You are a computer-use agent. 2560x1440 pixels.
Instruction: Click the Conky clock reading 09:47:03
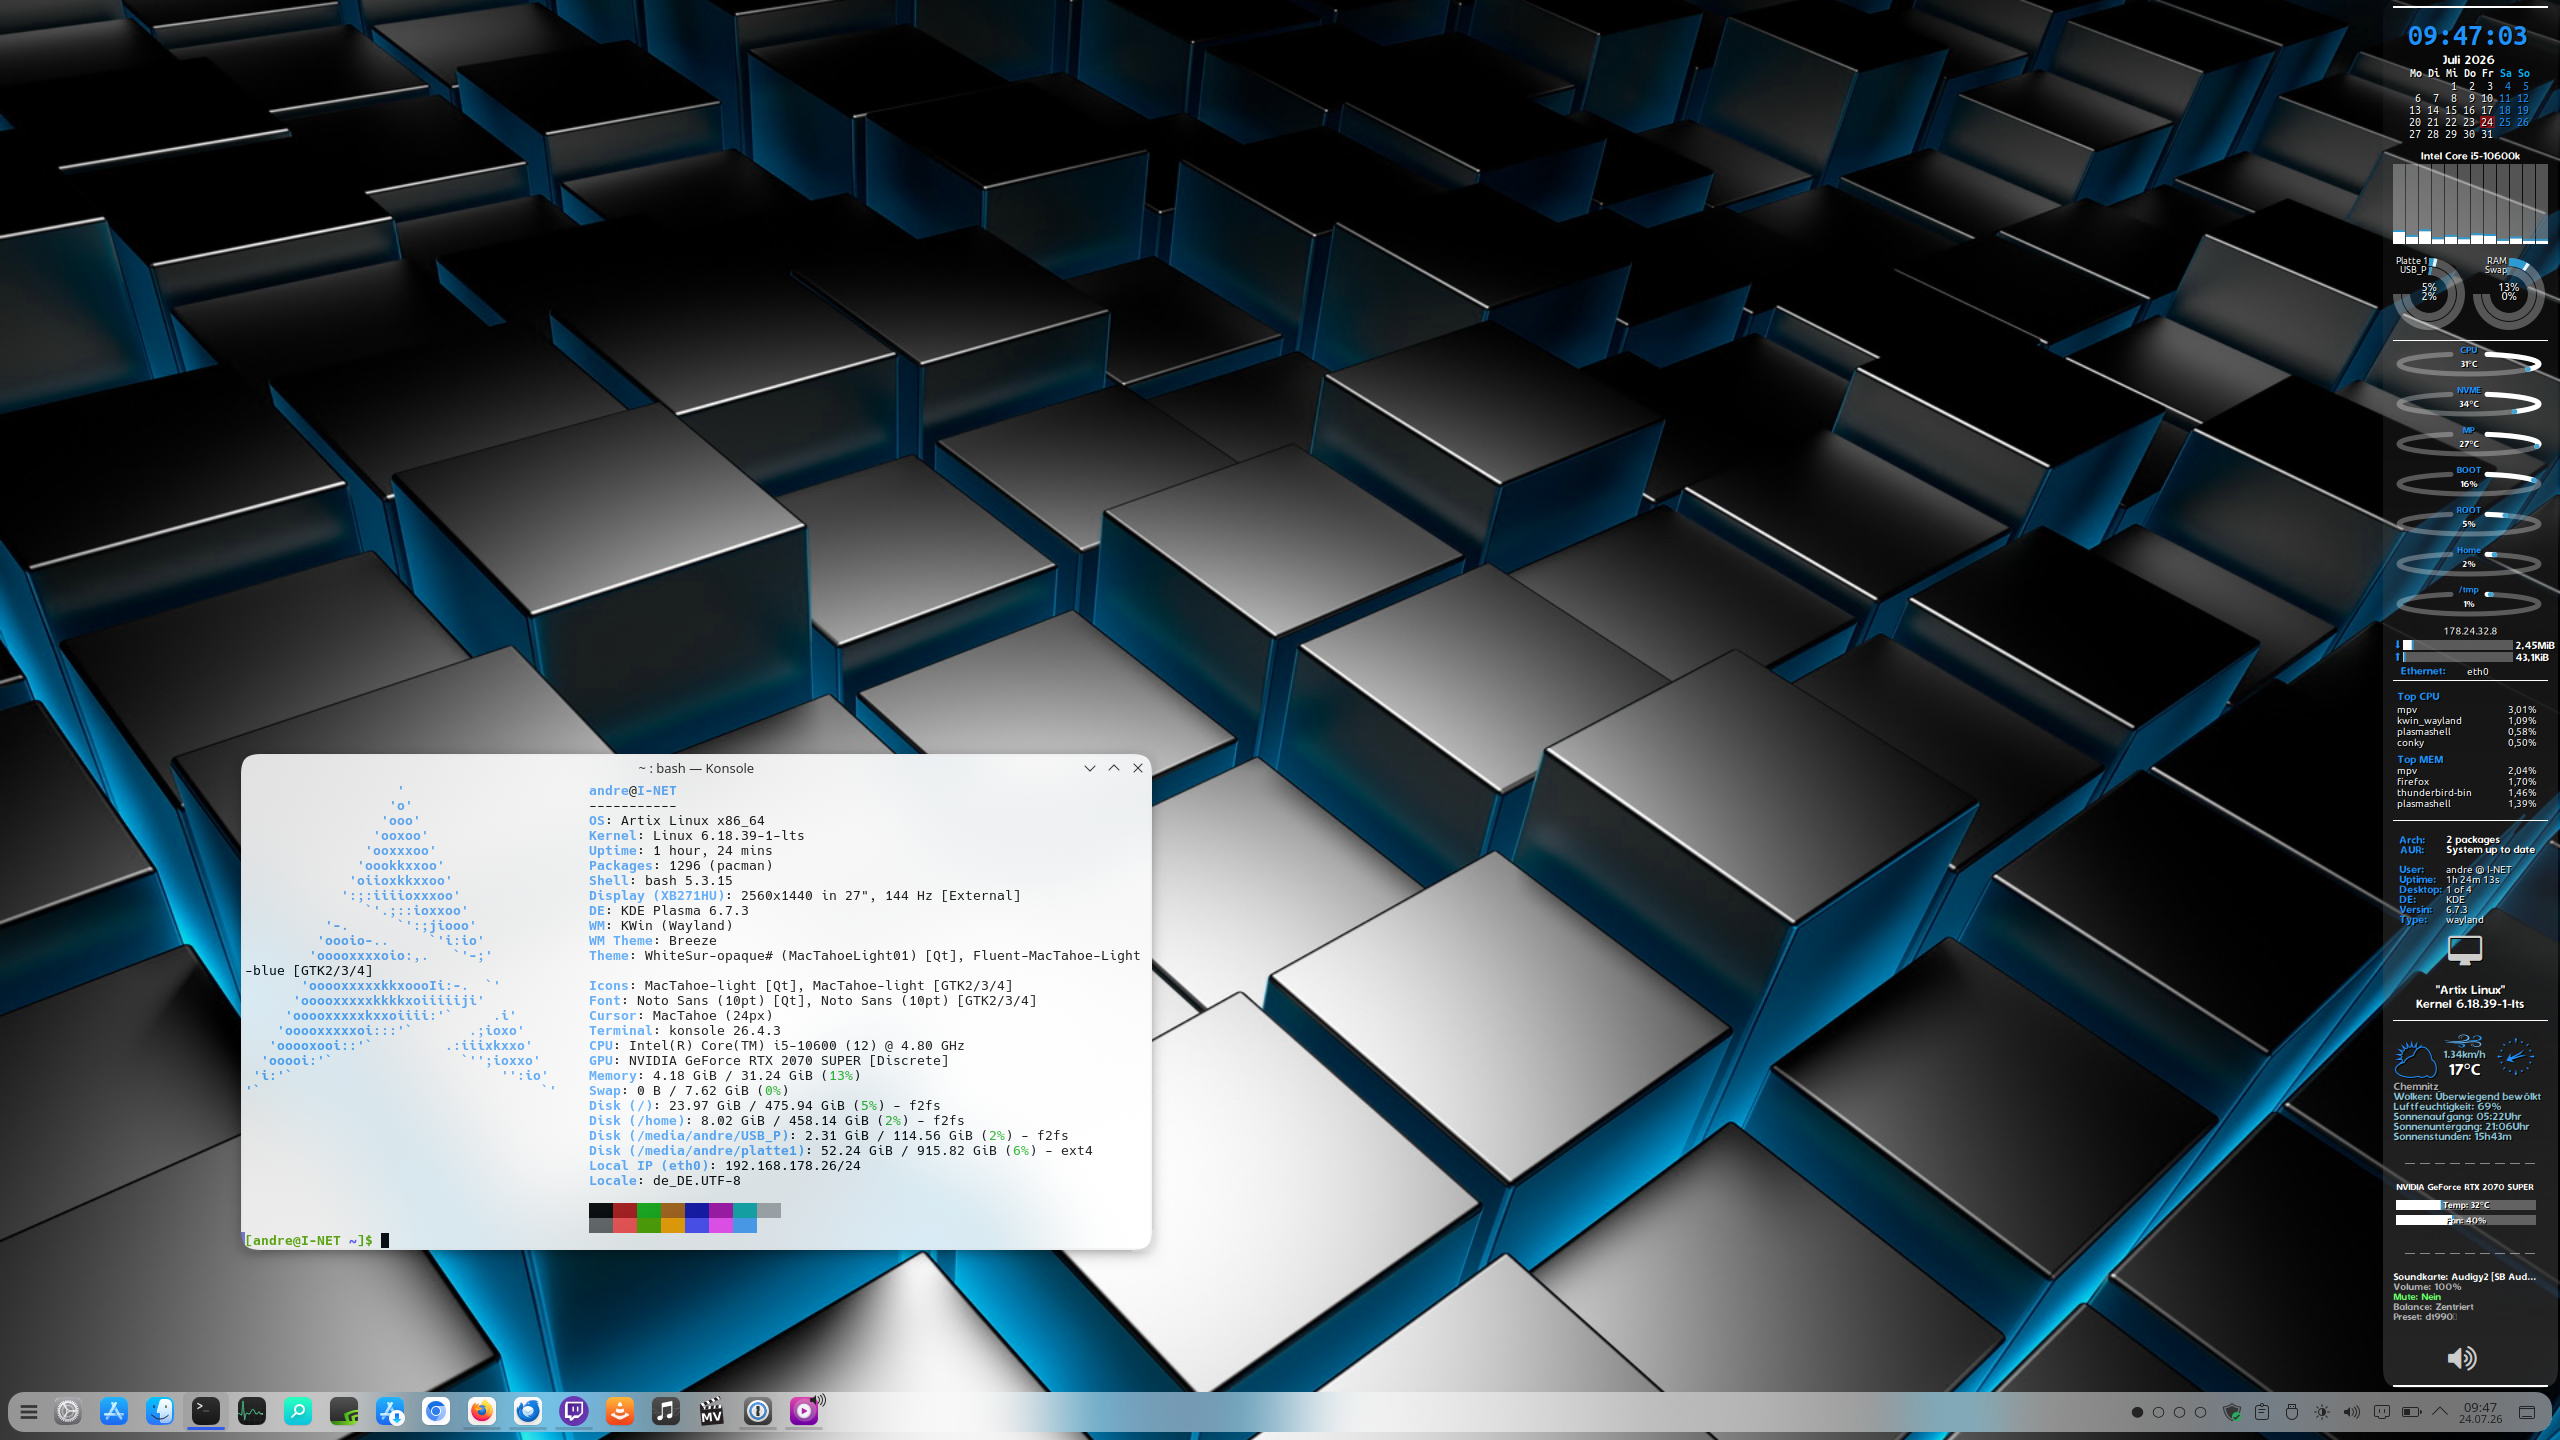point(2467,36)
